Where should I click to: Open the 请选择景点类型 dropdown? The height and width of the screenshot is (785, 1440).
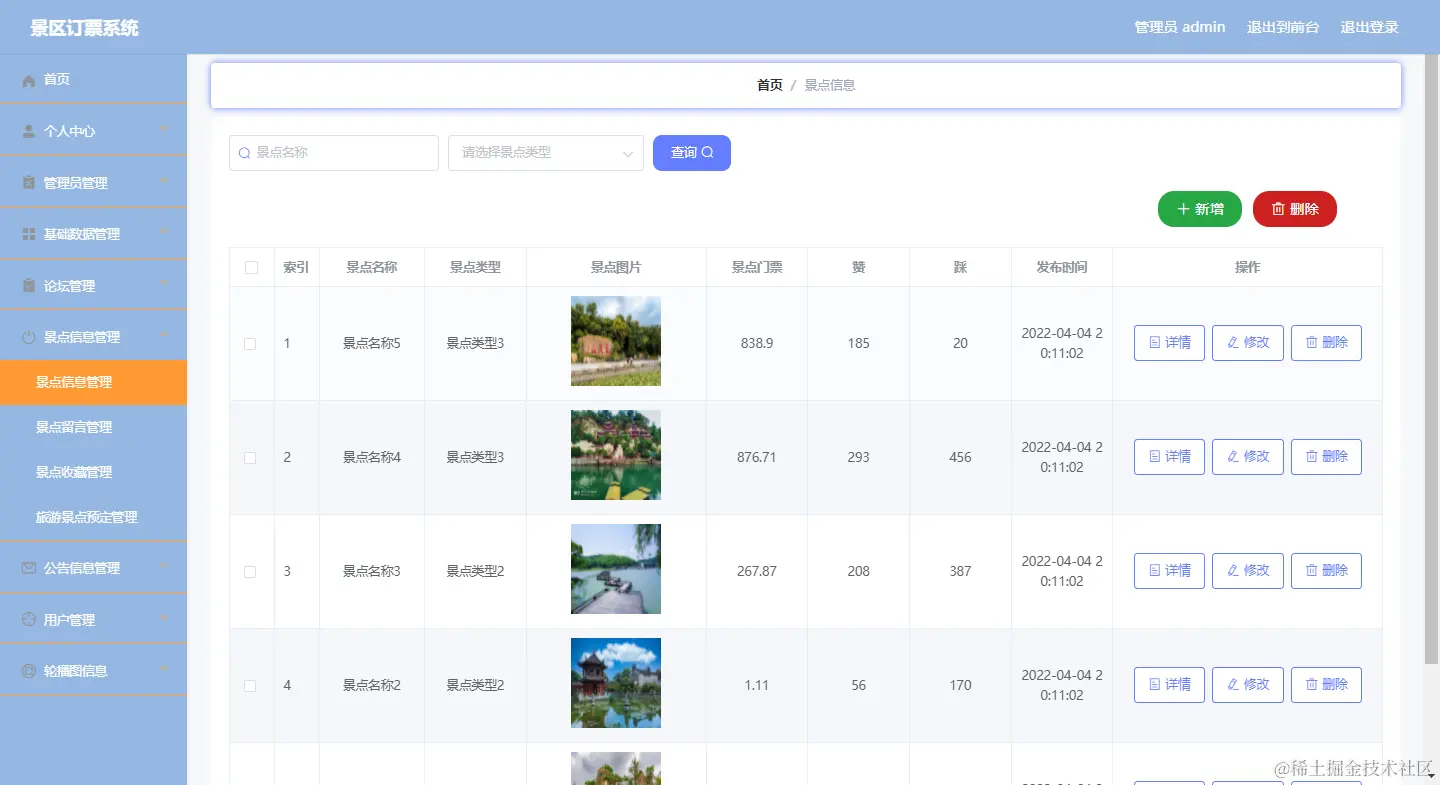[545, 153]
